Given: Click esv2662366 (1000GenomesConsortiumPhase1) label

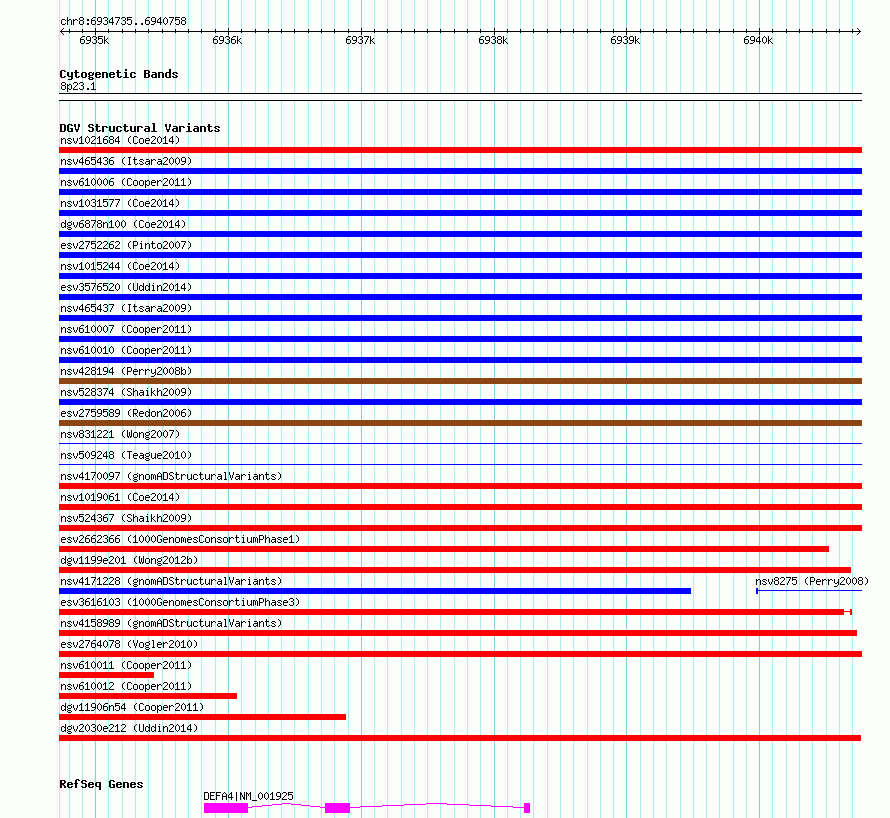Looking at the screenshot, I should (x=180, y=539).
